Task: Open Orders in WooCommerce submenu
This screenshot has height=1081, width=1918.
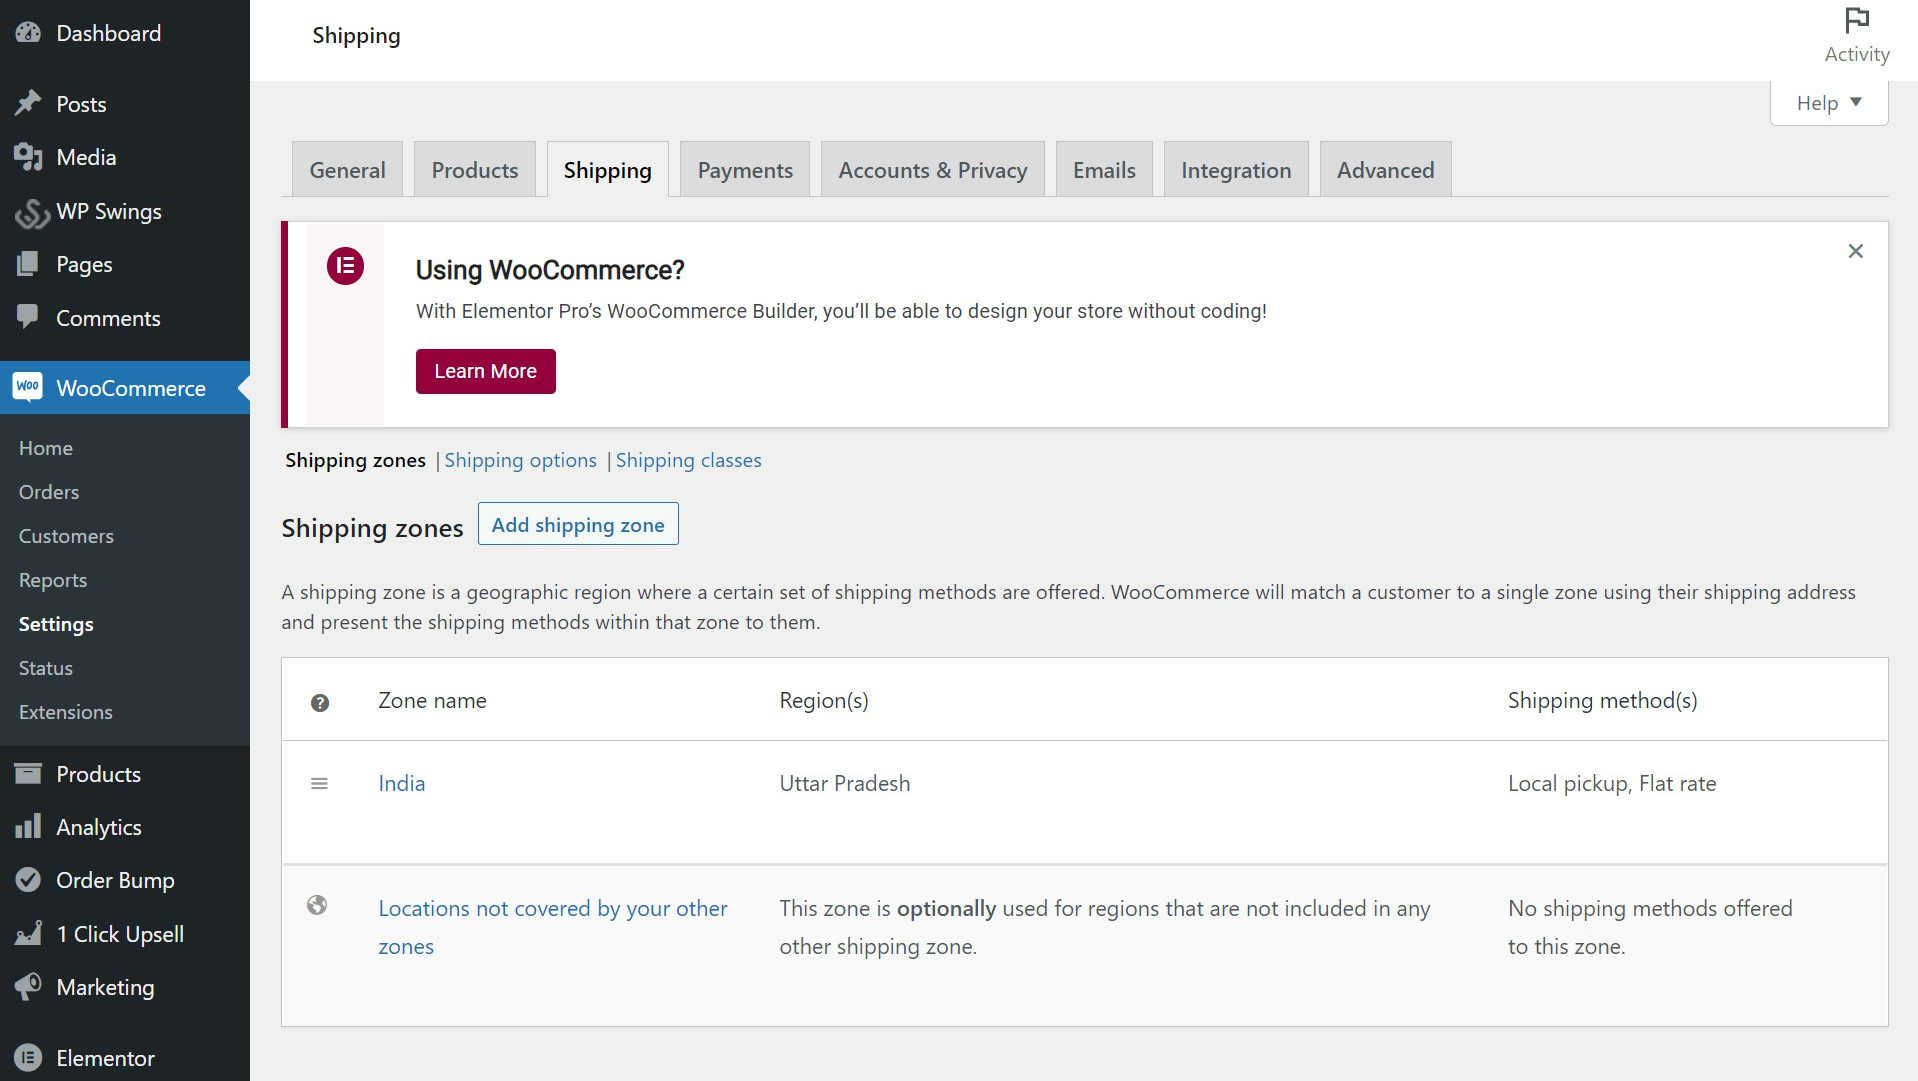Action: click(49, 492)
